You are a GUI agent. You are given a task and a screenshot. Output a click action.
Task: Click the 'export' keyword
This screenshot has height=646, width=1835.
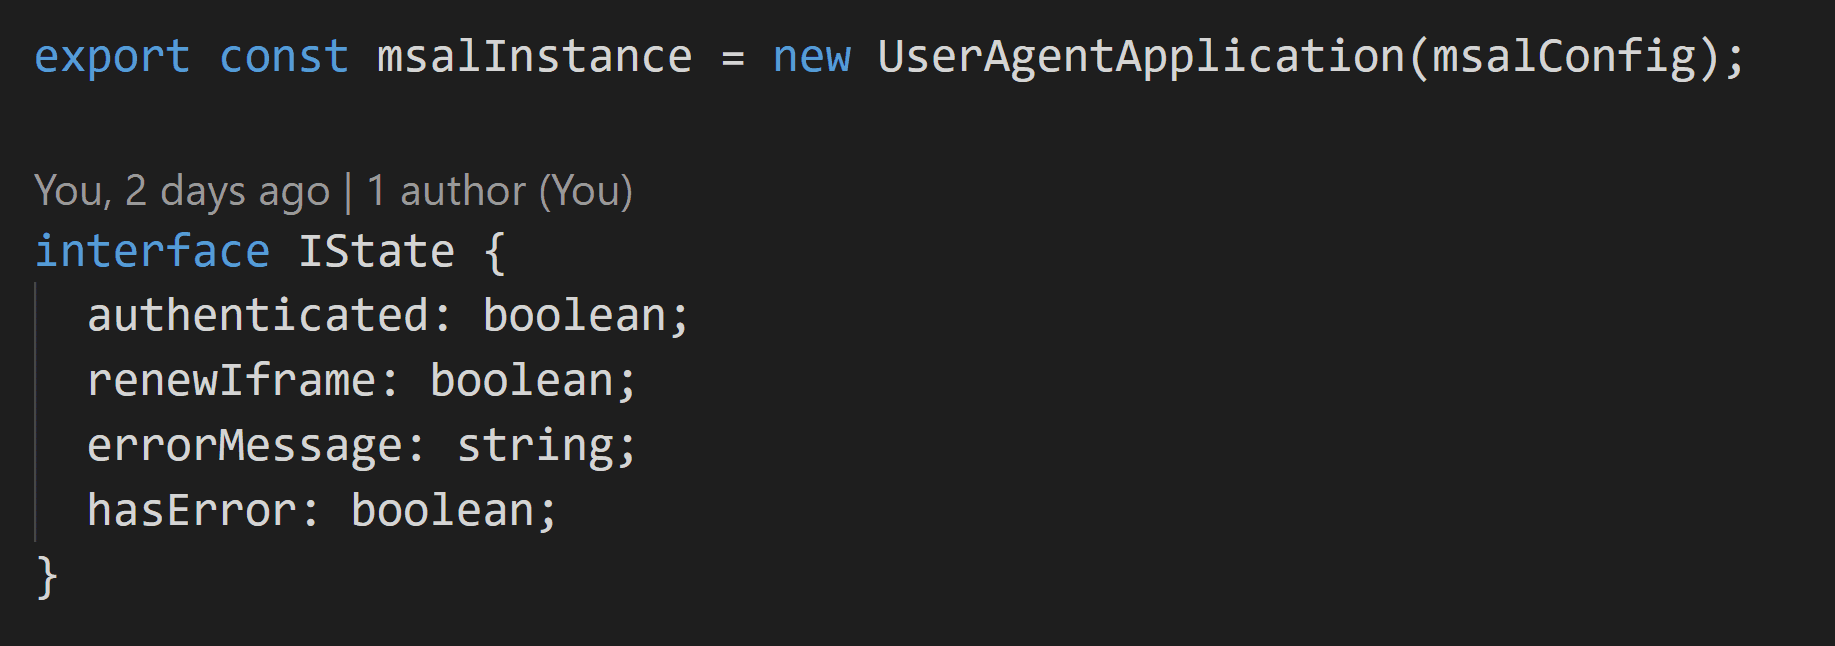pos(112,57)
